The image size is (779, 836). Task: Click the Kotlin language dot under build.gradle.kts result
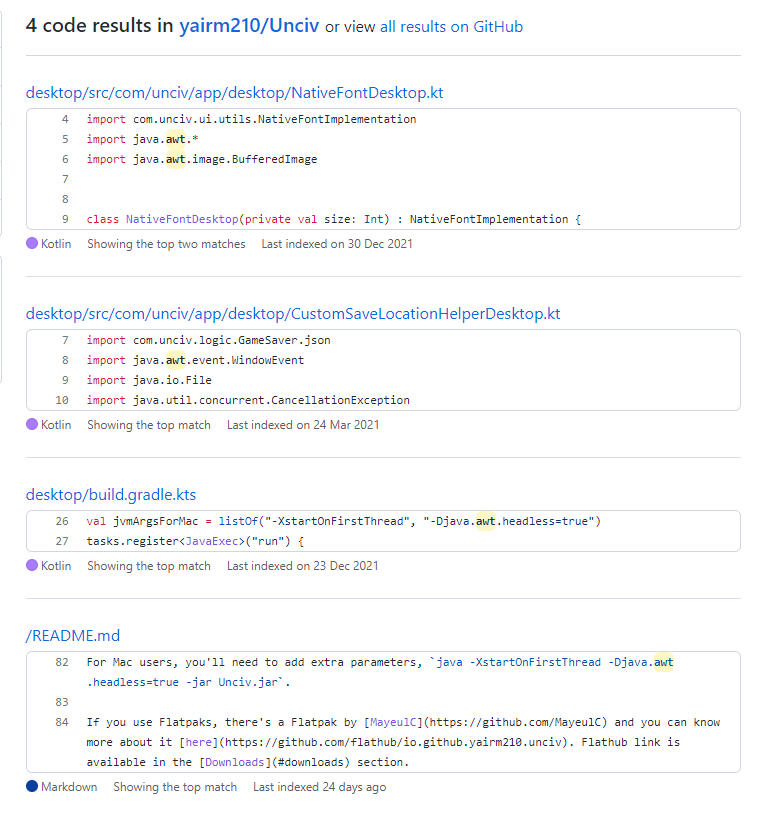[x=30, y=565]
